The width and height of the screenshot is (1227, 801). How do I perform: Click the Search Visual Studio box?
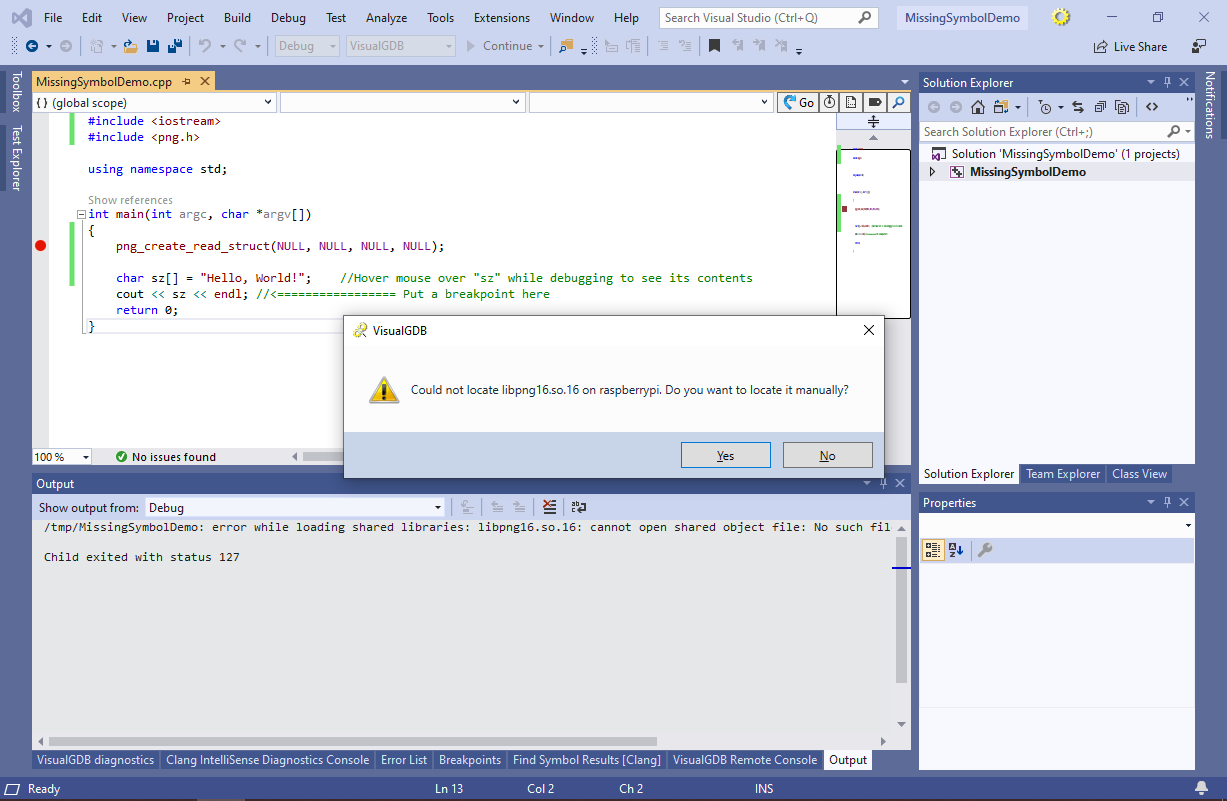click(769, 18)
